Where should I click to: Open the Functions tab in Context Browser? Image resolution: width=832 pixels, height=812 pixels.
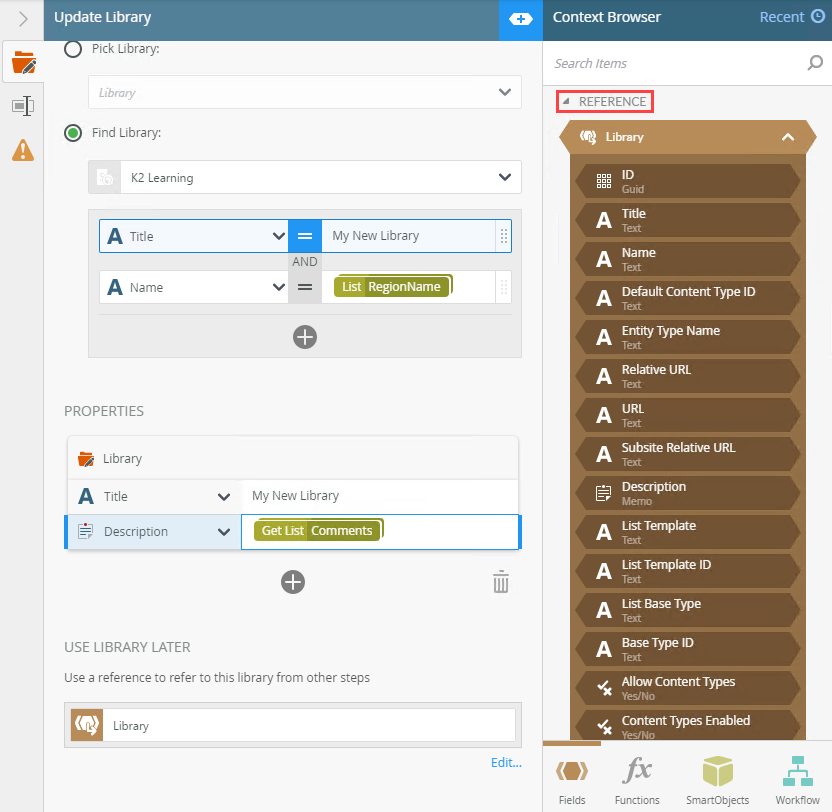pos(637,780)
